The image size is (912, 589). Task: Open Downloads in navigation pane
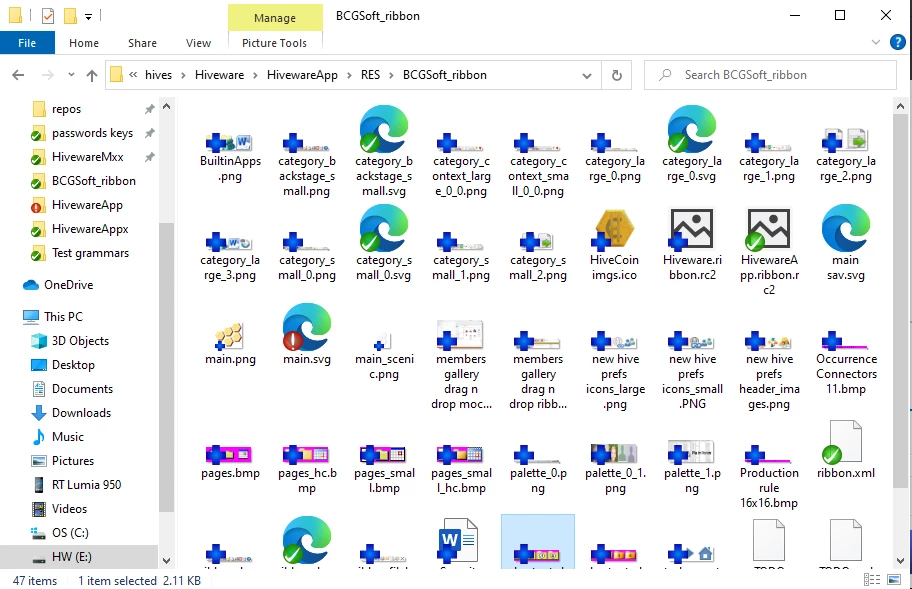81,413
